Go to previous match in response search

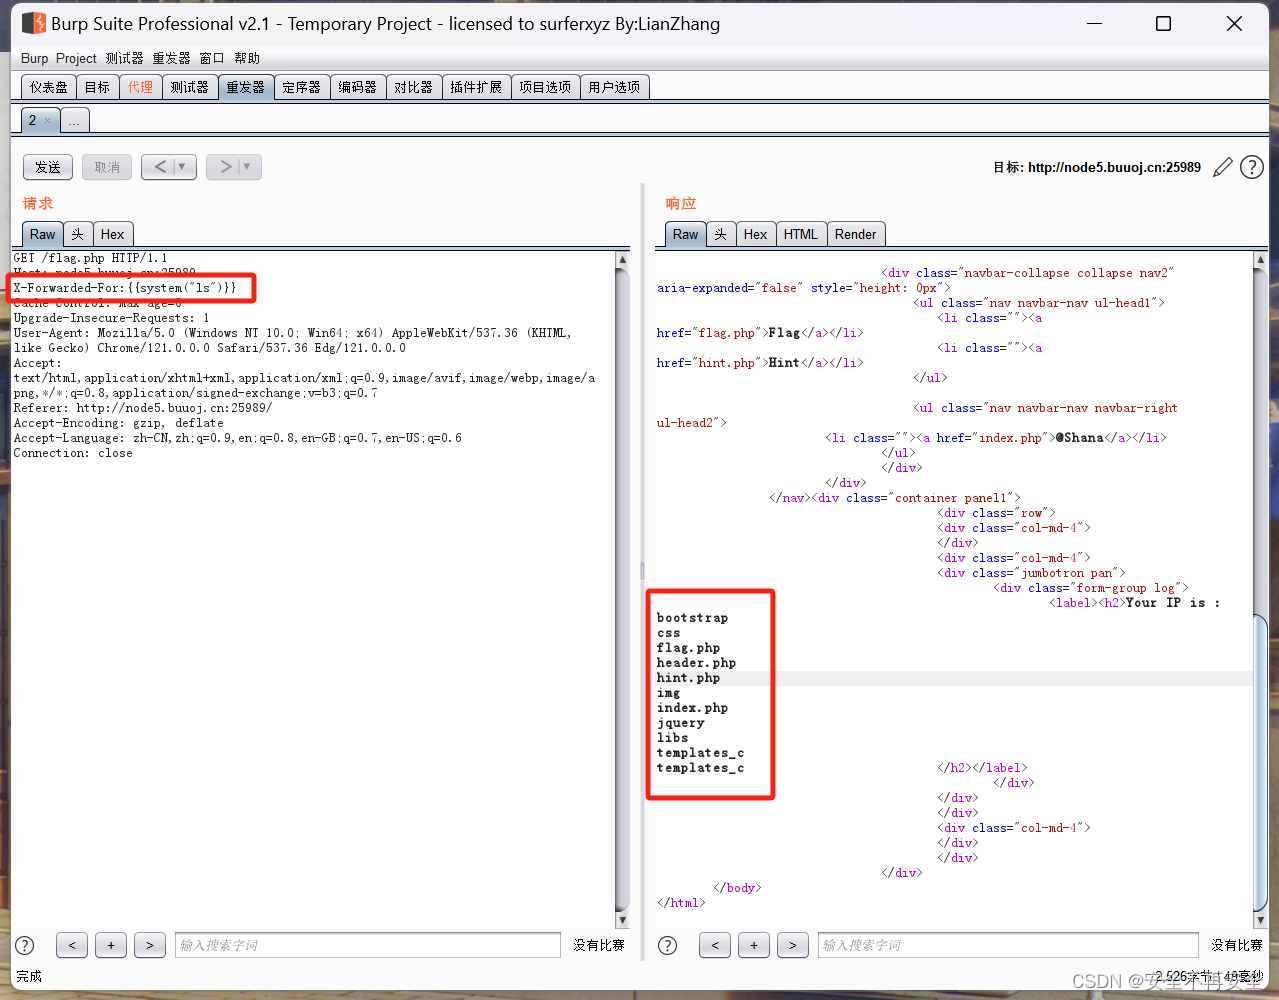pos(715,945)
